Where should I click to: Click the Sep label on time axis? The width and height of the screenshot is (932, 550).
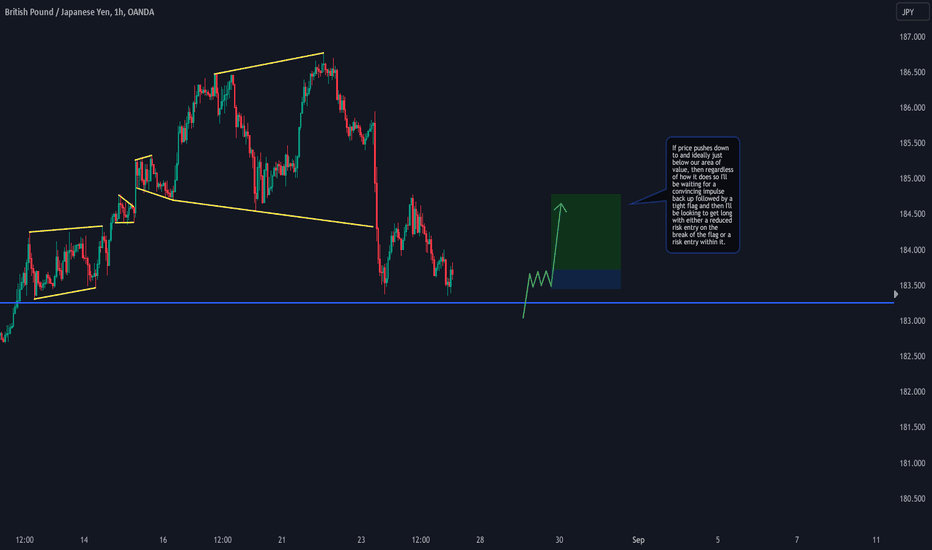coord(638,540)
